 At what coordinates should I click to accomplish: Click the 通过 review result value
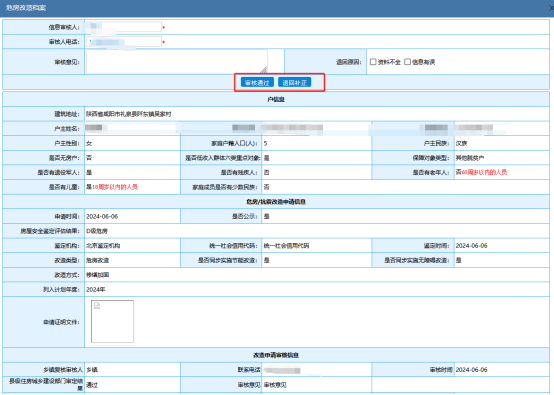tap(92, 385)
